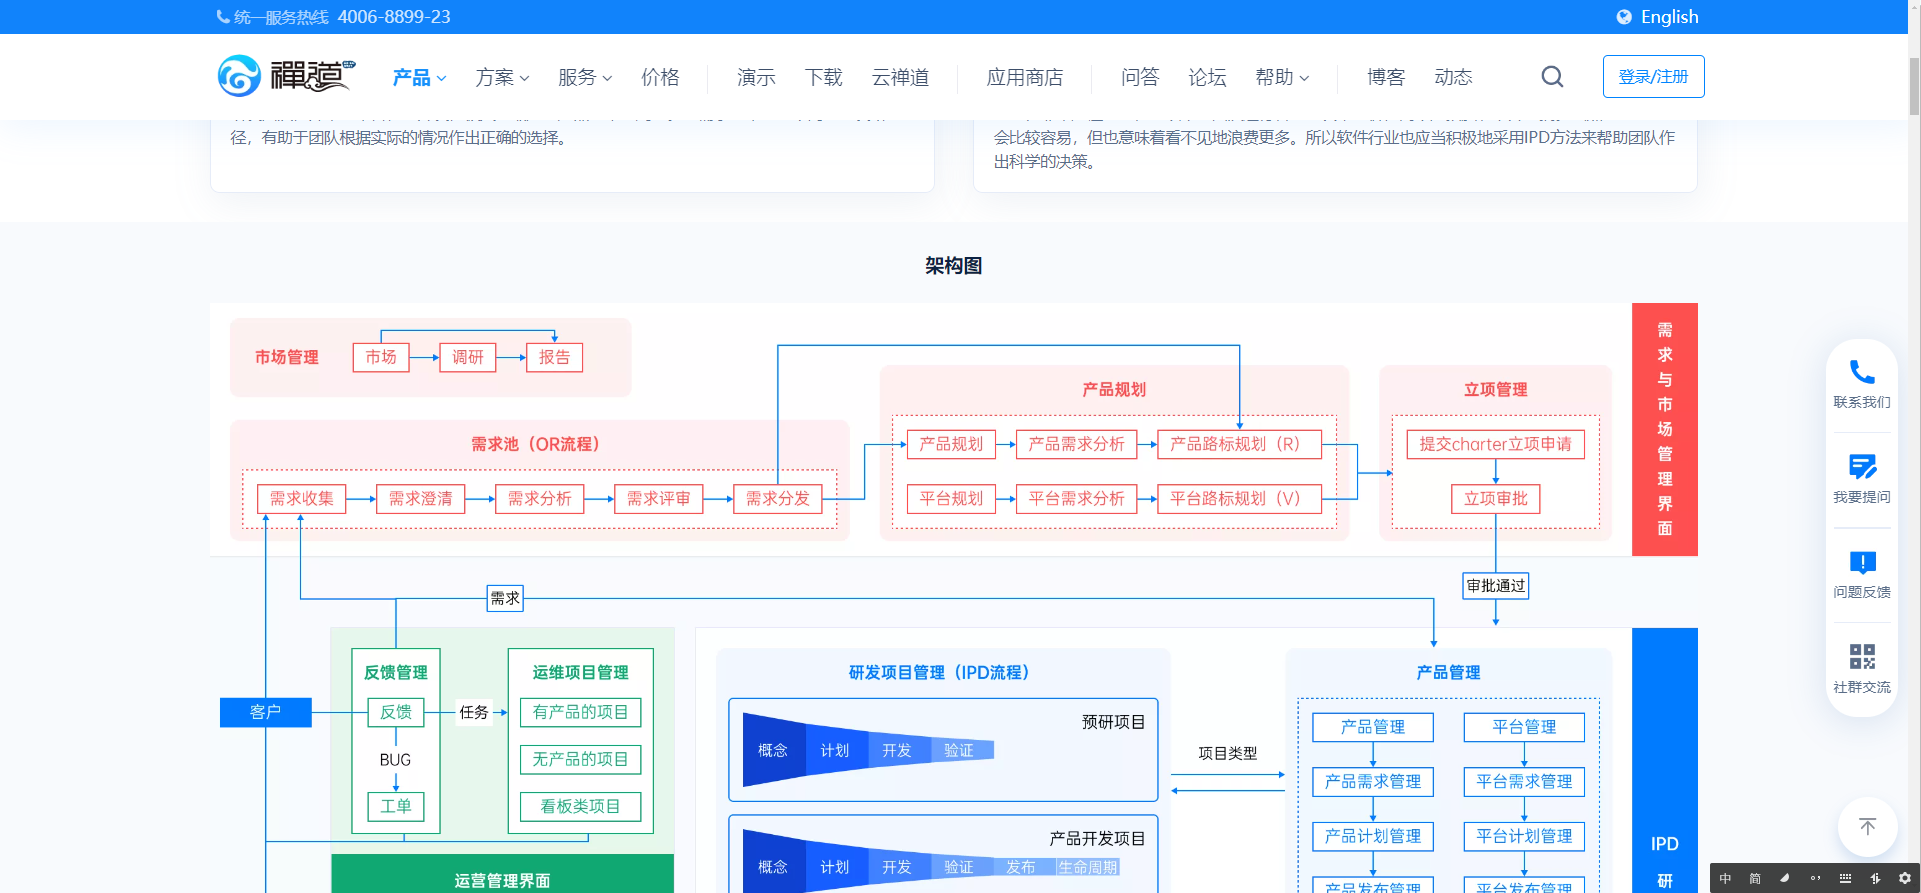Expand the 产品 dropdown menu
The image size is (1921, 893).
(x=419, y=77)
